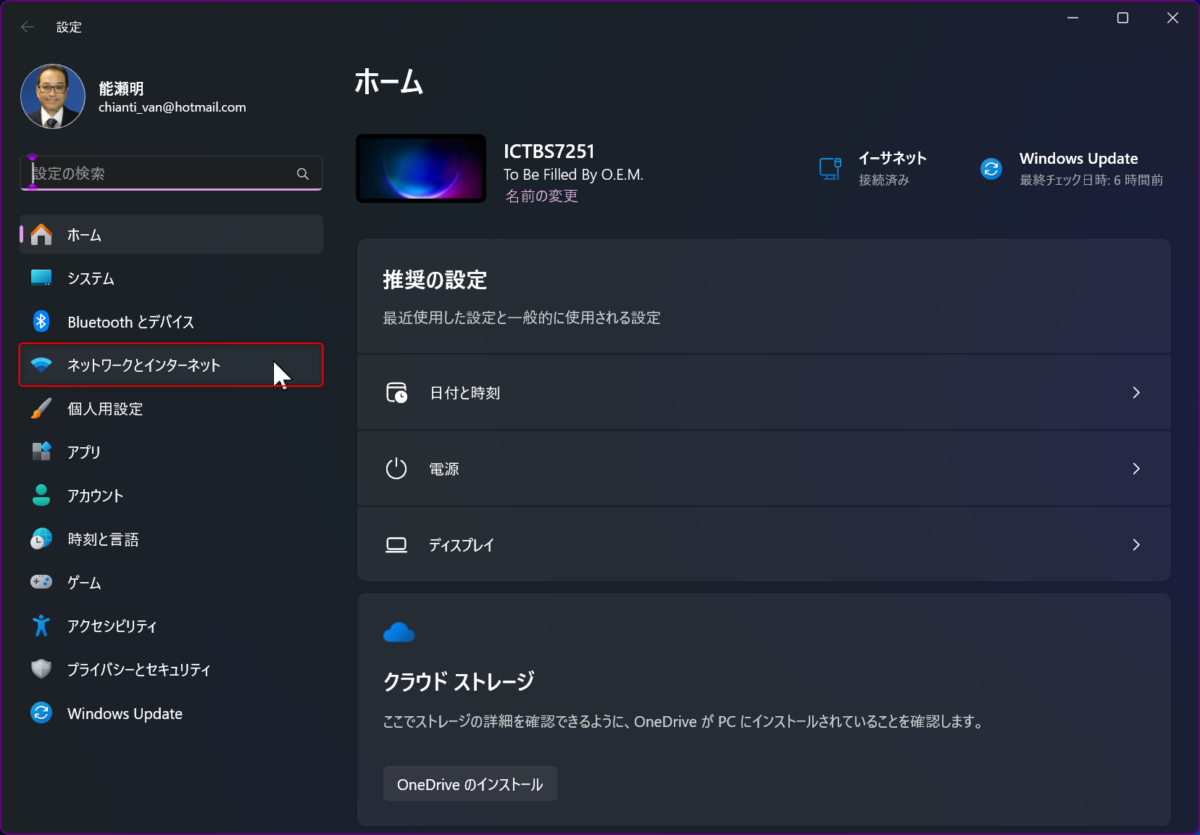
Task: Click the To Be Filled By O.E.M. text
Action: tap(574, 175)
